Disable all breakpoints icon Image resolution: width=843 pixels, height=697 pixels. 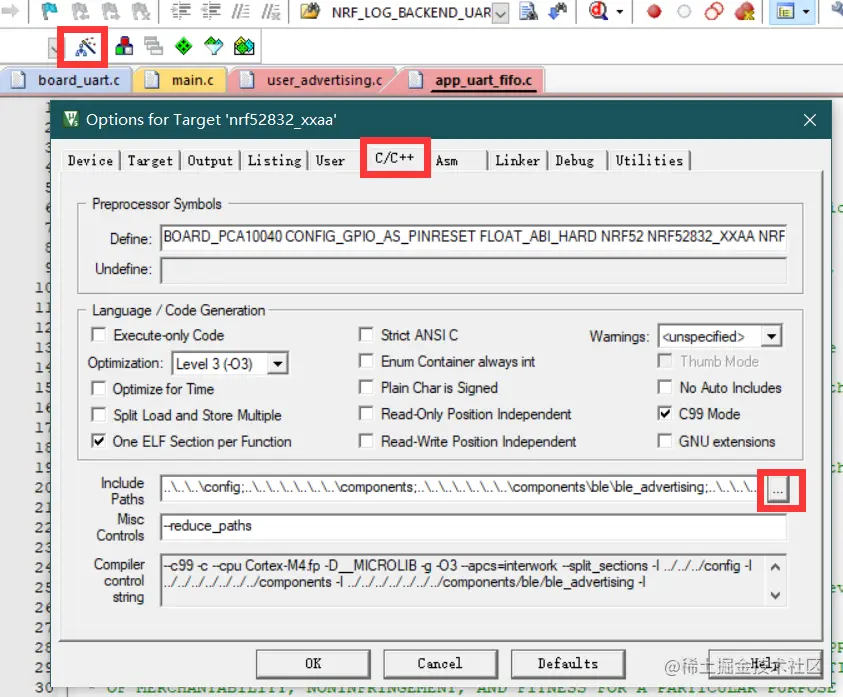click(714, 11)
